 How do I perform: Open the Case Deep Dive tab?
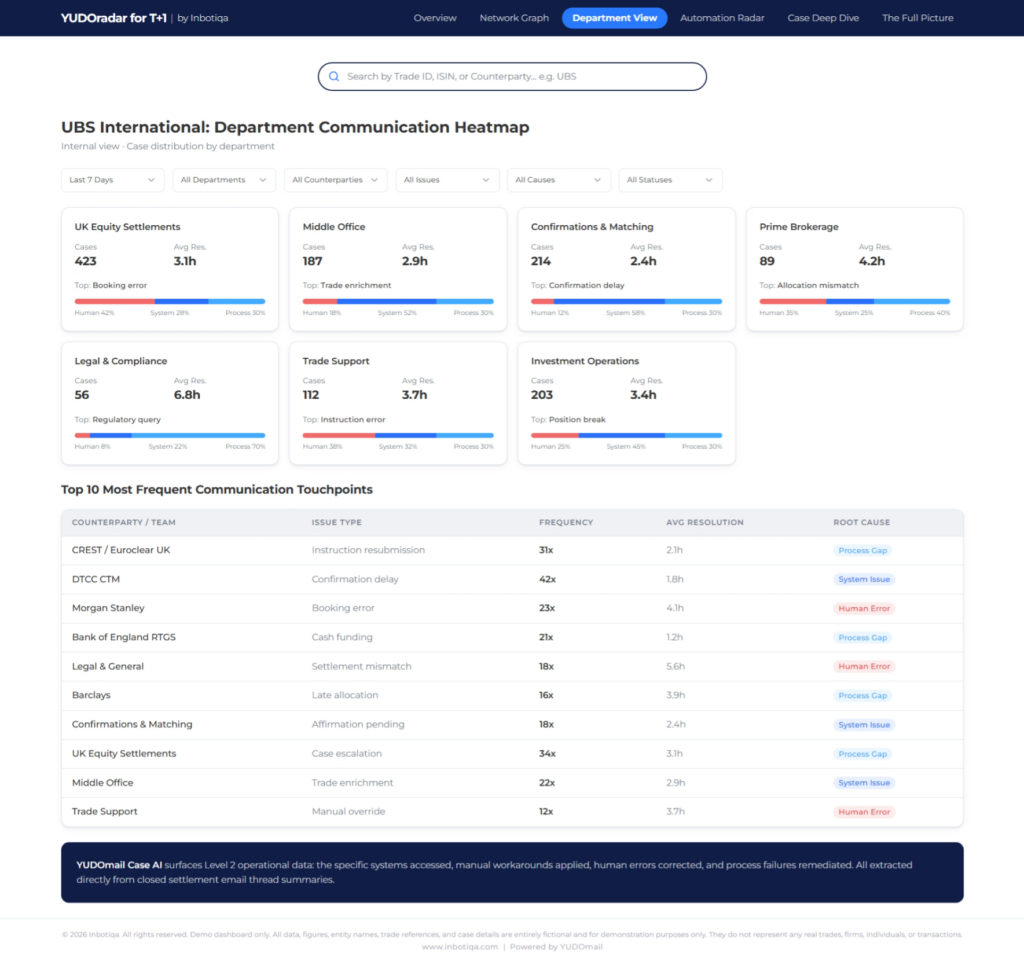(x=823, y=18)
